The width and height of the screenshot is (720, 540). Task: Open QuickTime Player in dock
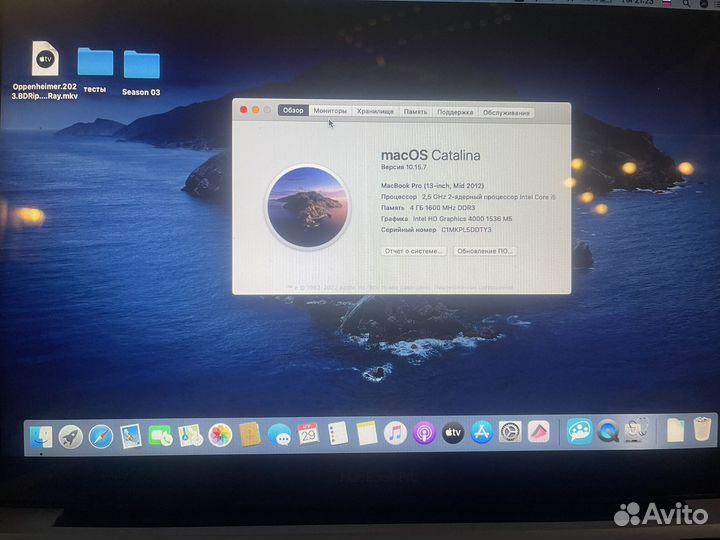coord(608,431)
